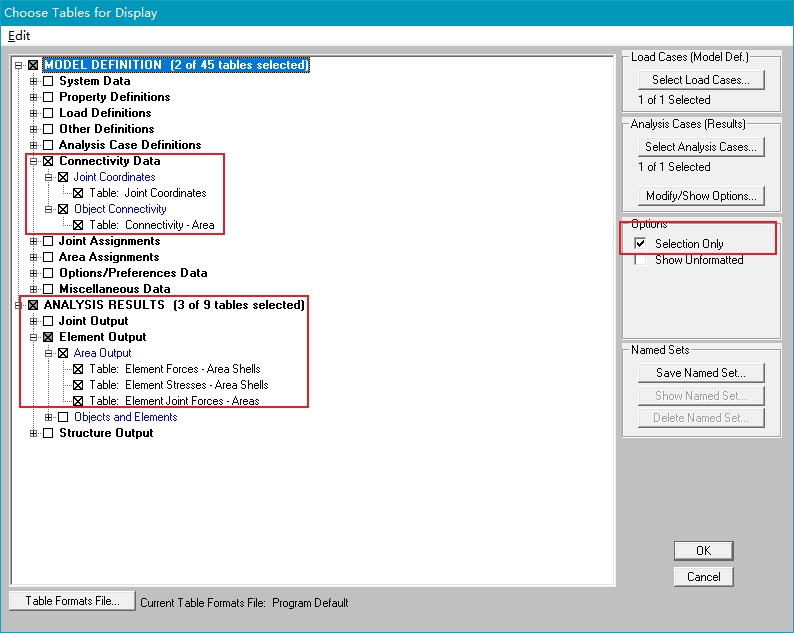Expand the Joint Output node
794x633 pixels.
[x=33, y=321]
